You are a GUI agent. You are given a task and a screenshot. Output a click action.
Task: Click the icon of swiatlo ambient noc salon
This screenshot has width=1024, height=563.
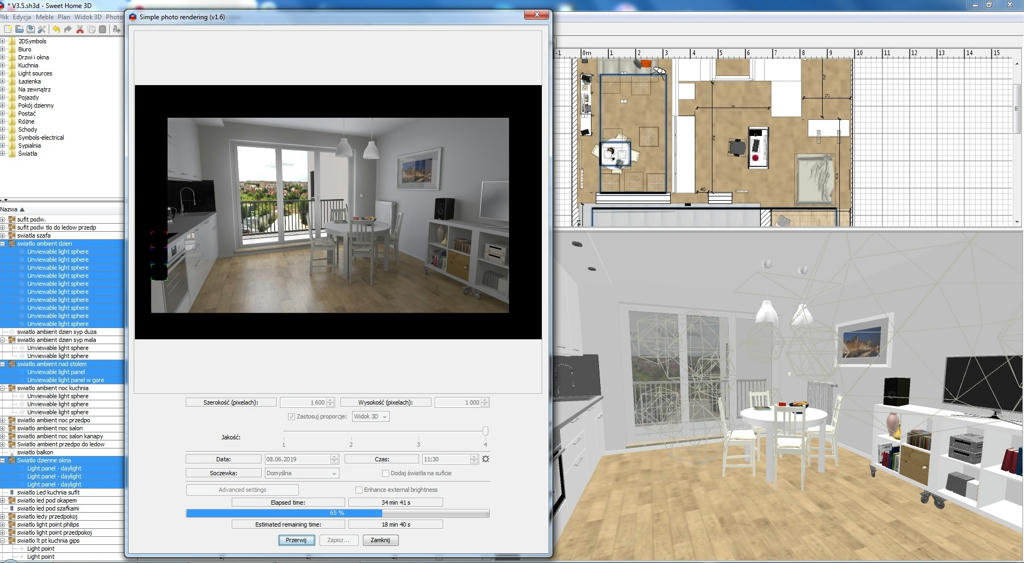point(12,428)
